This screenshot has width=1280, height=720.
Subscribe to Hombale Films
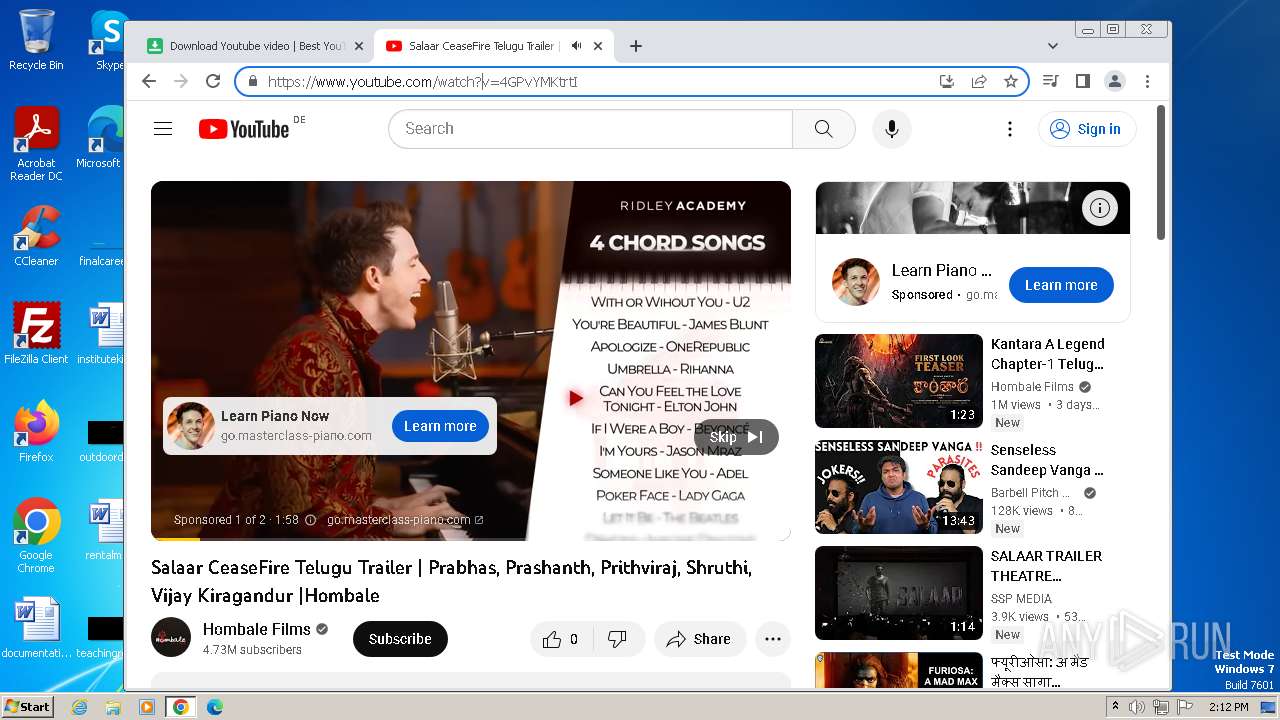click(400, 639)
